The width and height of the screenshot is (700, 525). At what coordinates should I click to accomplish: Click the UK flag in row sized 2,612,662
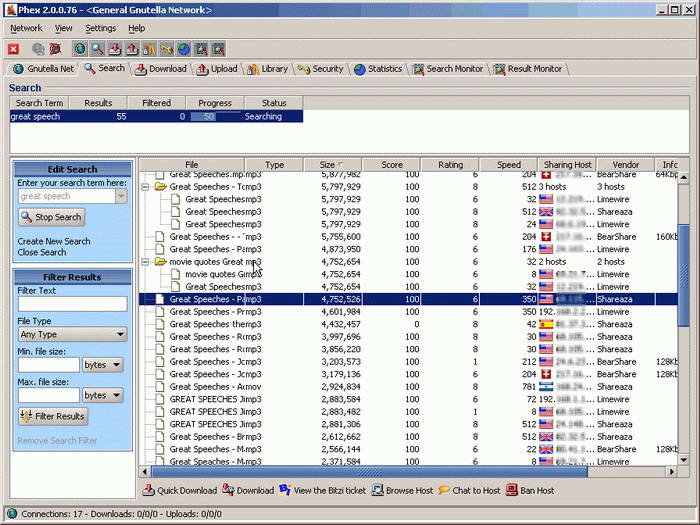tap(546, 437)
